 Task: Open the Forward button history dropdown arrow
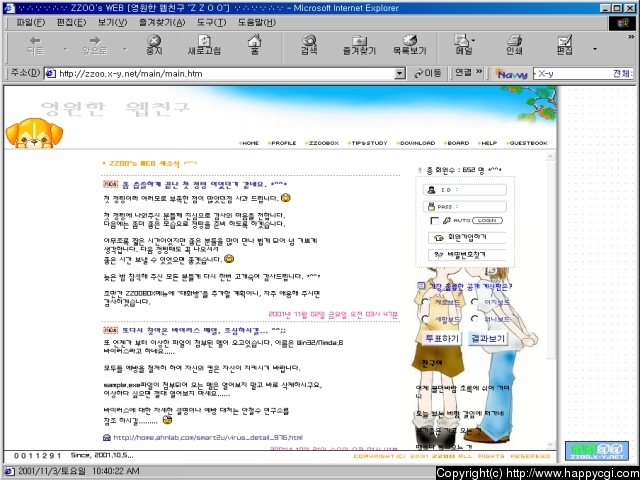point(125,49)
